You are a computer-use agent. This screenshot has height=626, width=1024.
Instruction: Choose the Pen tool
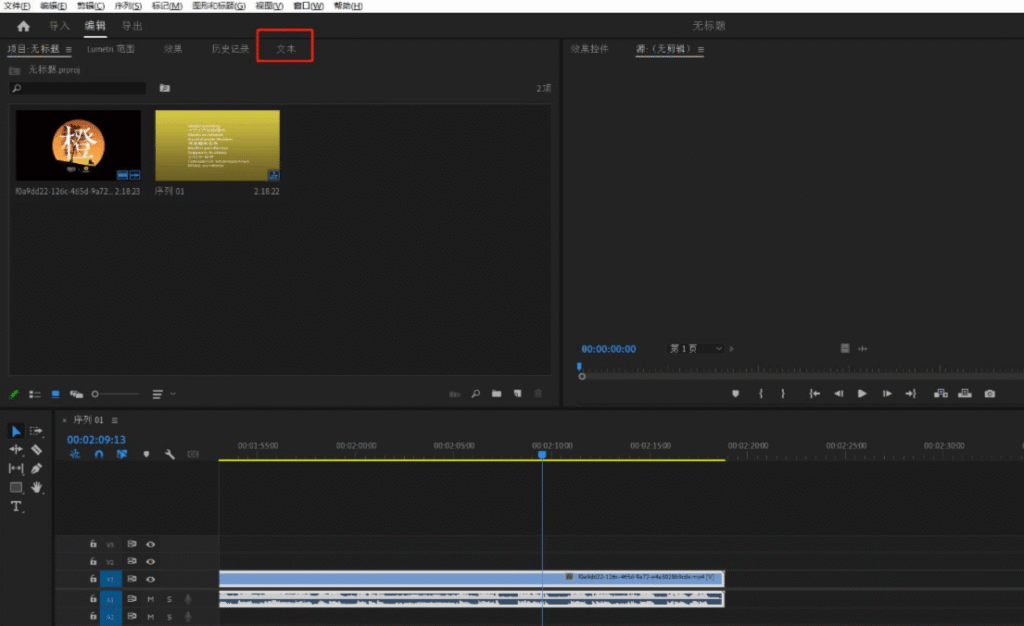pos(36,468)
